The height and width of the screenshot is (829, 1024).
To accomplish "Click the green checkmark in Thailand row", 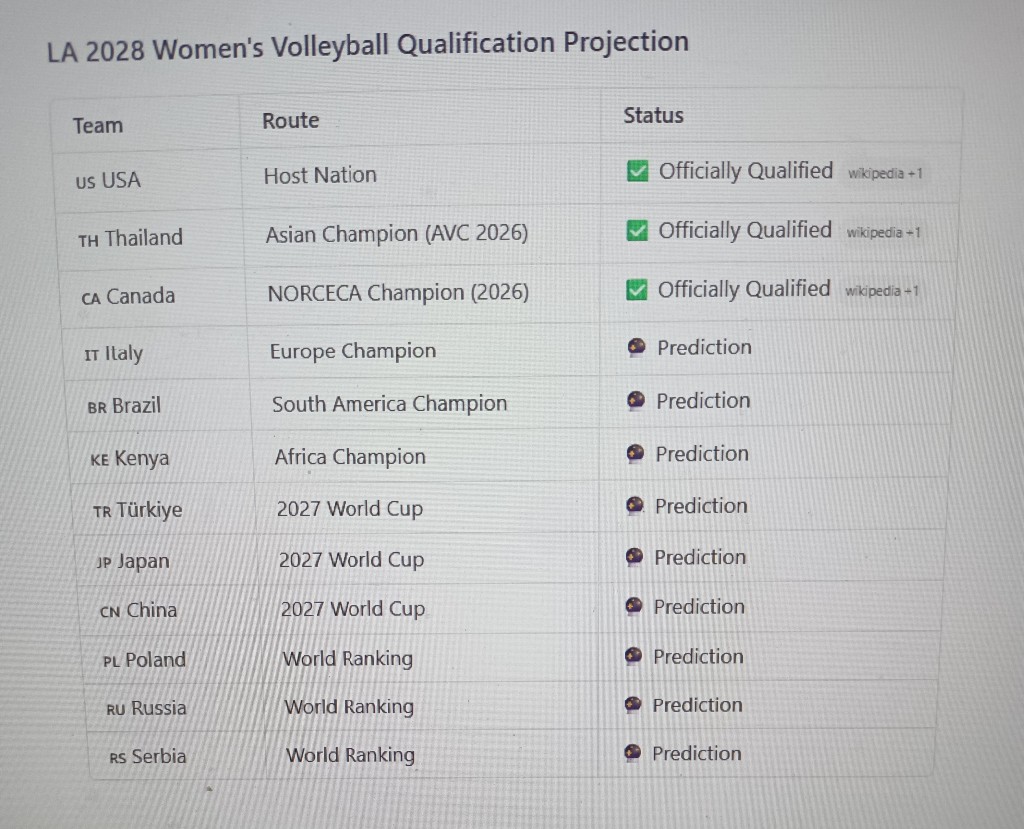I will tap(637, 231).
